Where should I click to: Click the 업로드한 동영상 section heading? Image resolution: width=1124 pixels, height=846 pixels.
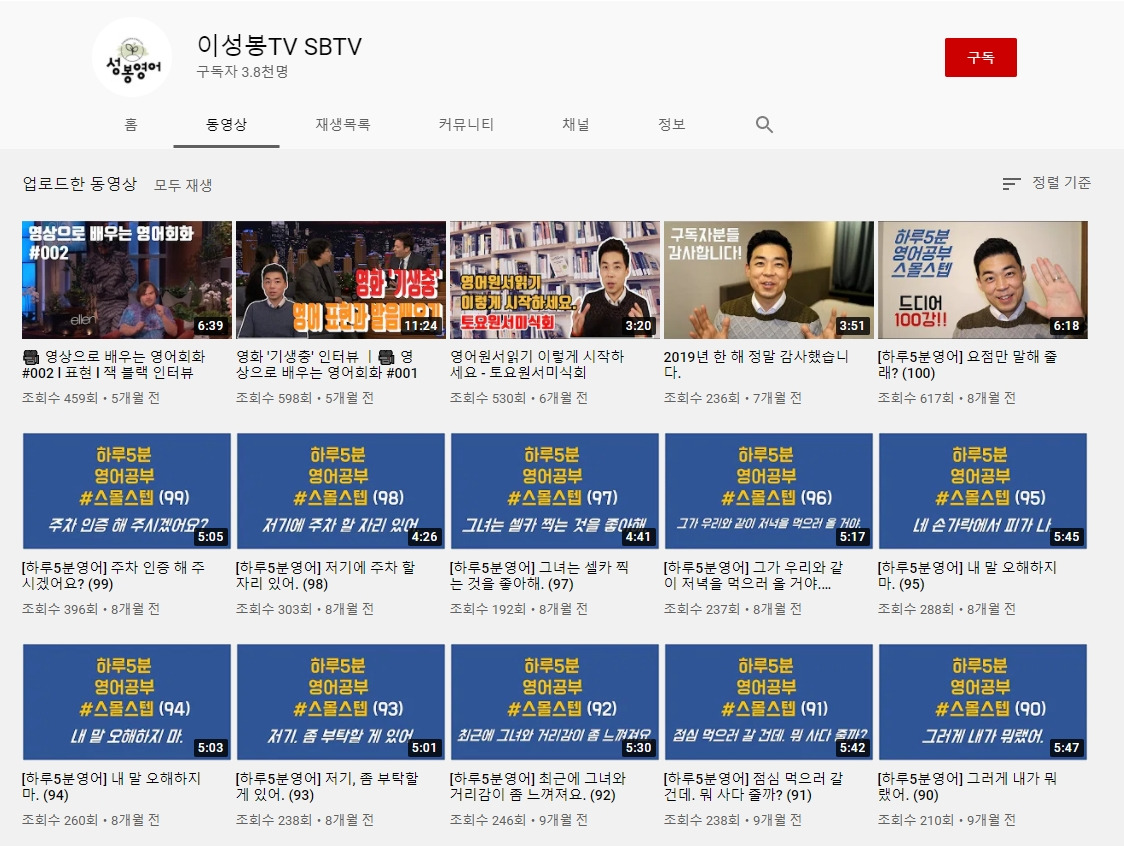point(80,184)
